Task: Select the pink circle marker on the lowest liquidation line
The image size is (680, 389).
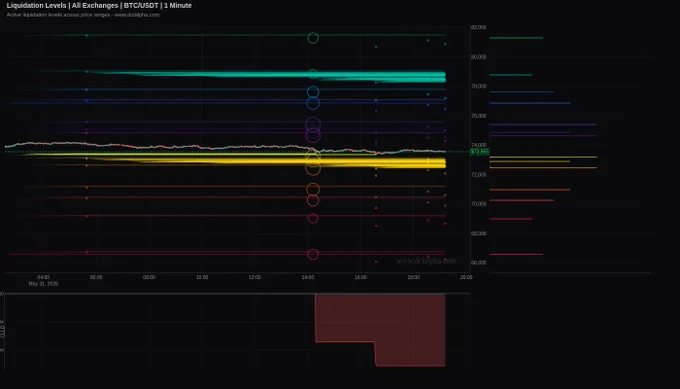Action: click(313, 254)
